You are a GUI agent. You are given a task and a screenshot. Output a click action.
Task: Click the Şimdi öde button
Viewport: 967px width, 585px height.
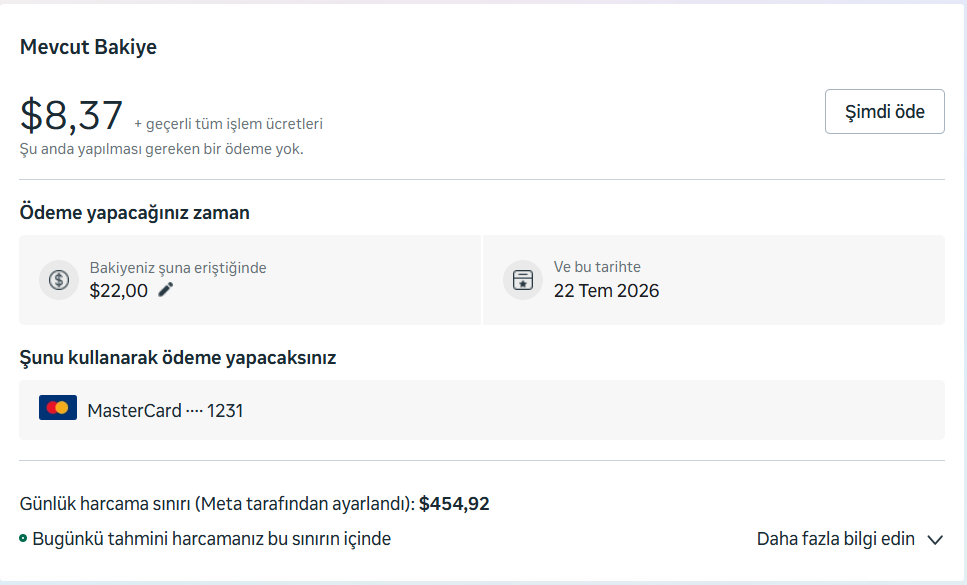[884, 112]
